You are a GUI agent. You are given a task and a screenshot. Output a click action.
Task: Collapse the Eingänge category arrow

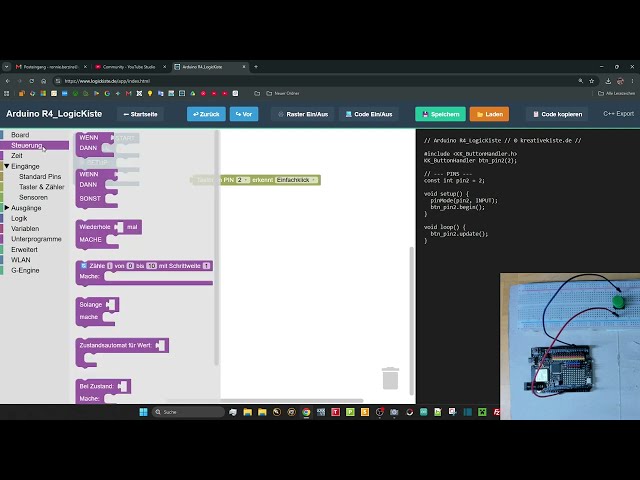[x=7, y=166]
